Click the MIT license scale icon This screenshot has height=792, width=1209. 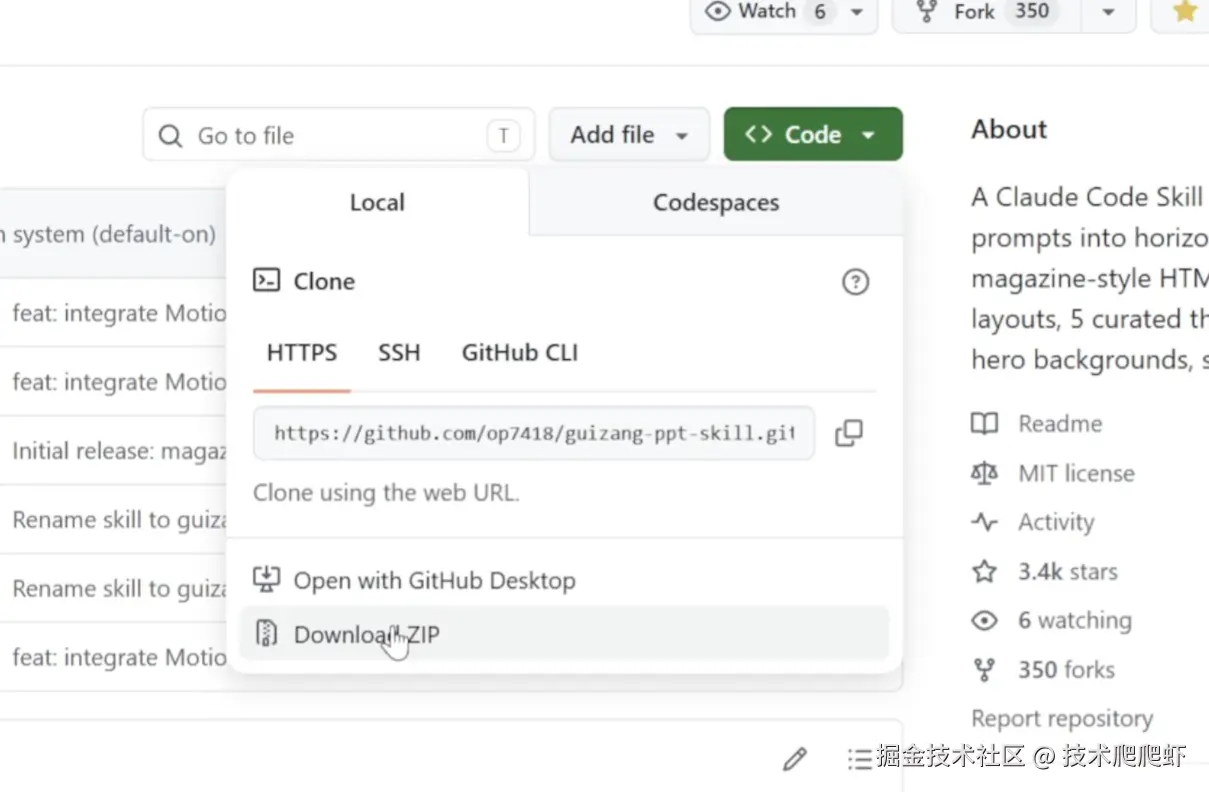pyautogui.click(x=985, y=473)
